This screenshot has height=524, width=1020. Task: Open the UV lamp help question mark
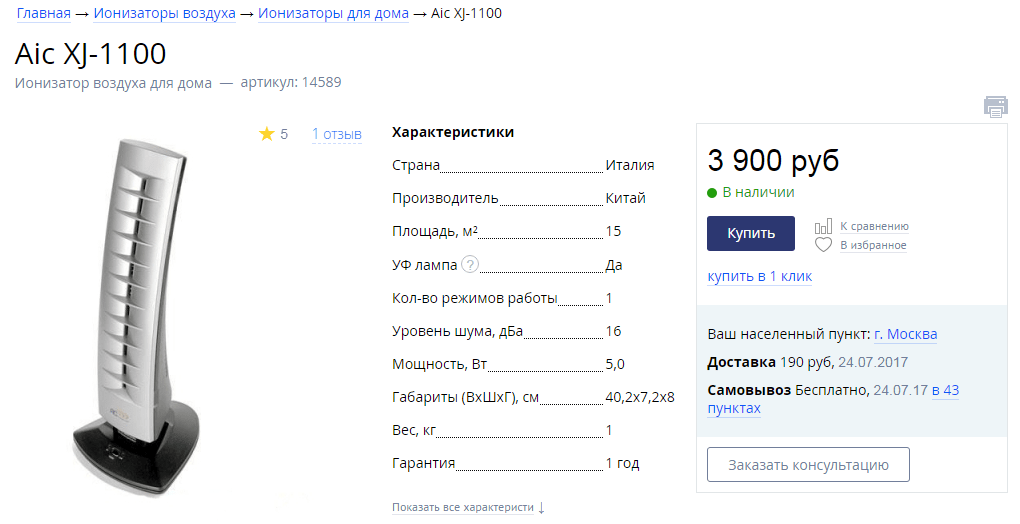[470, 264]
